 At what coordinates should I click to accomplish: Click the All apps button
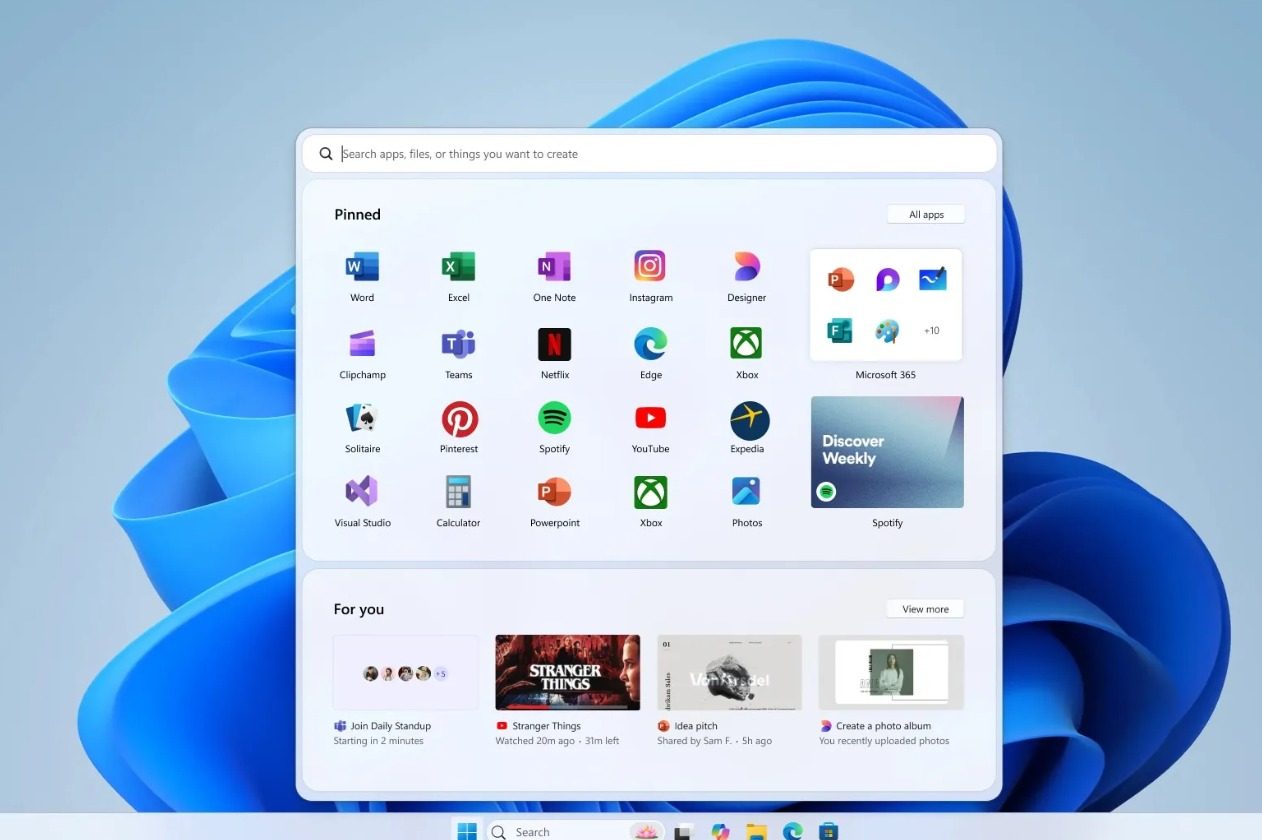tap(926, 214)
